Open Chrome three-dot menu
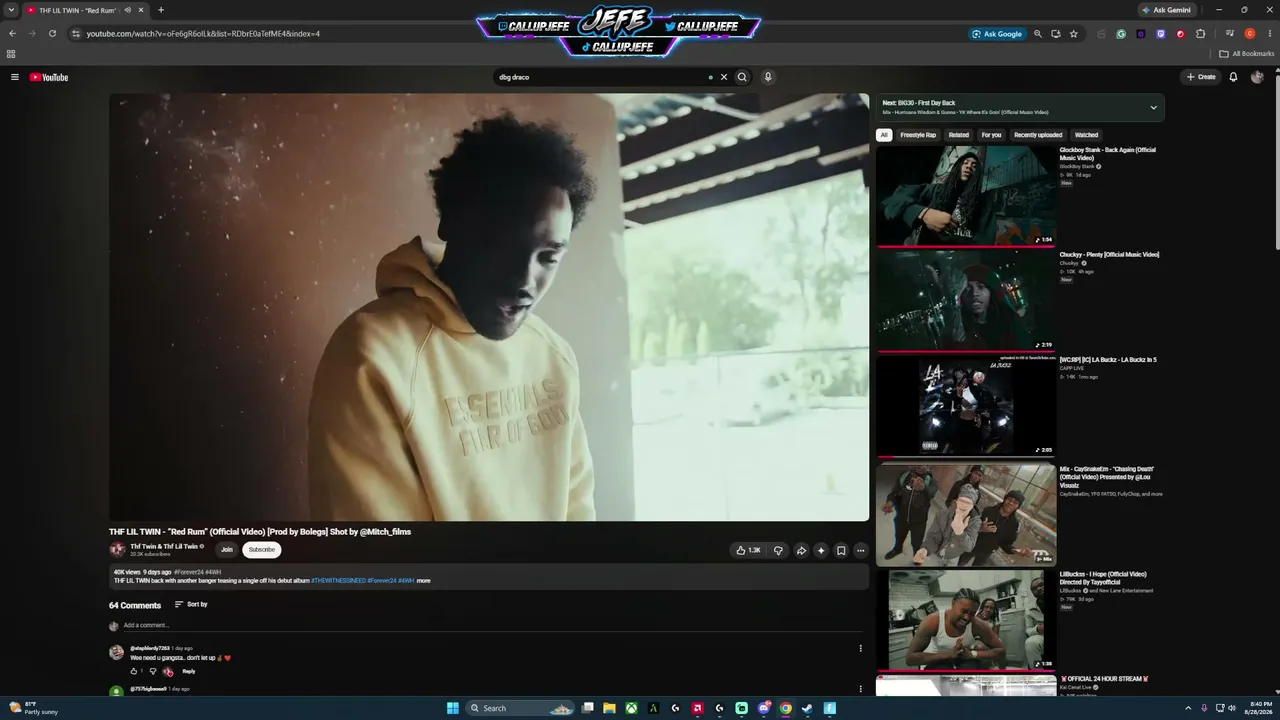The image size is (1280, 720). (1268, 33)
